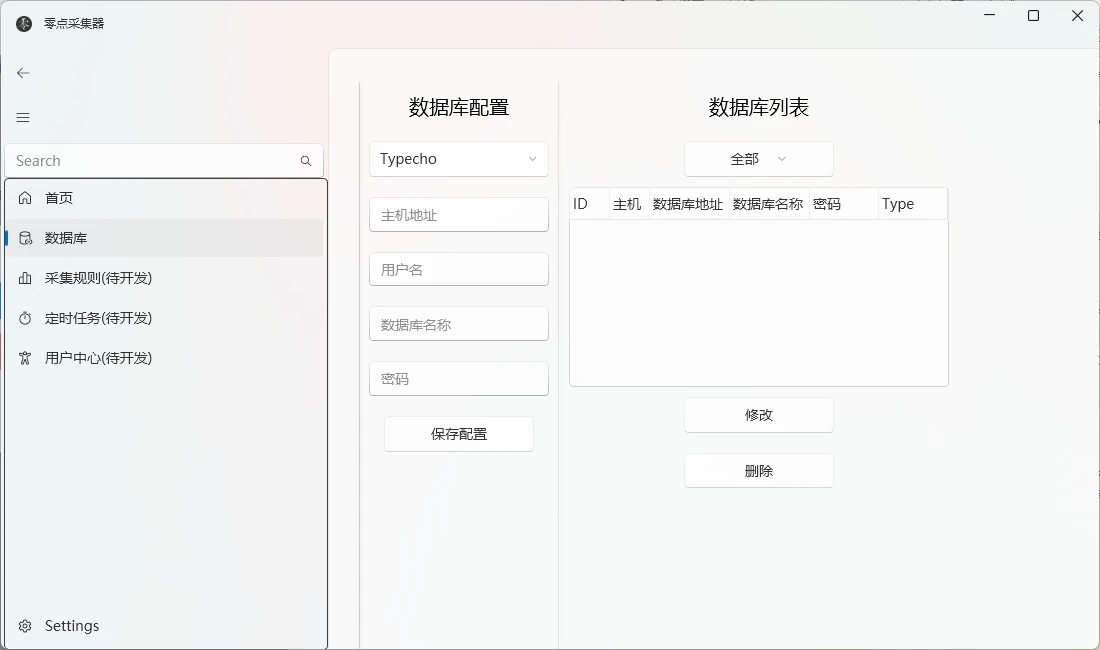Toggle the hamburger navigation menu

pos(23,118)
